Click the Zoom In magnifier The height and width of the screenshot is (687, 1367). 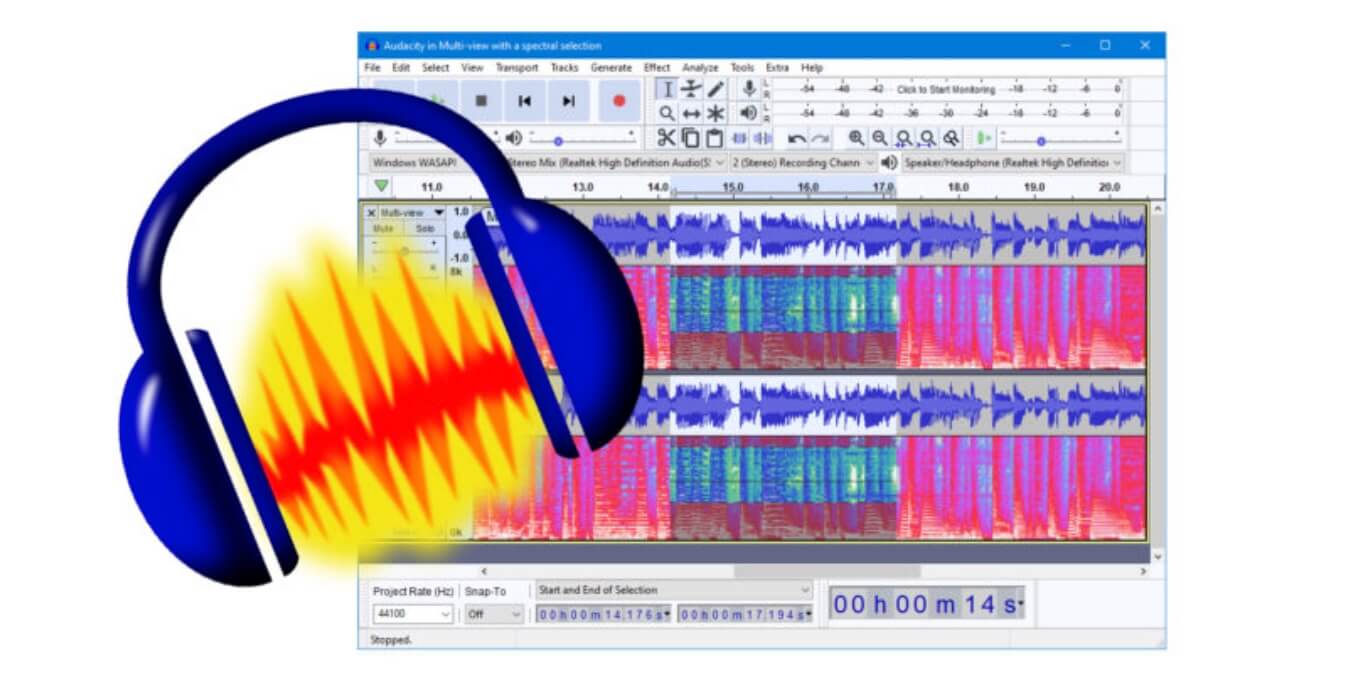(856, 138)
